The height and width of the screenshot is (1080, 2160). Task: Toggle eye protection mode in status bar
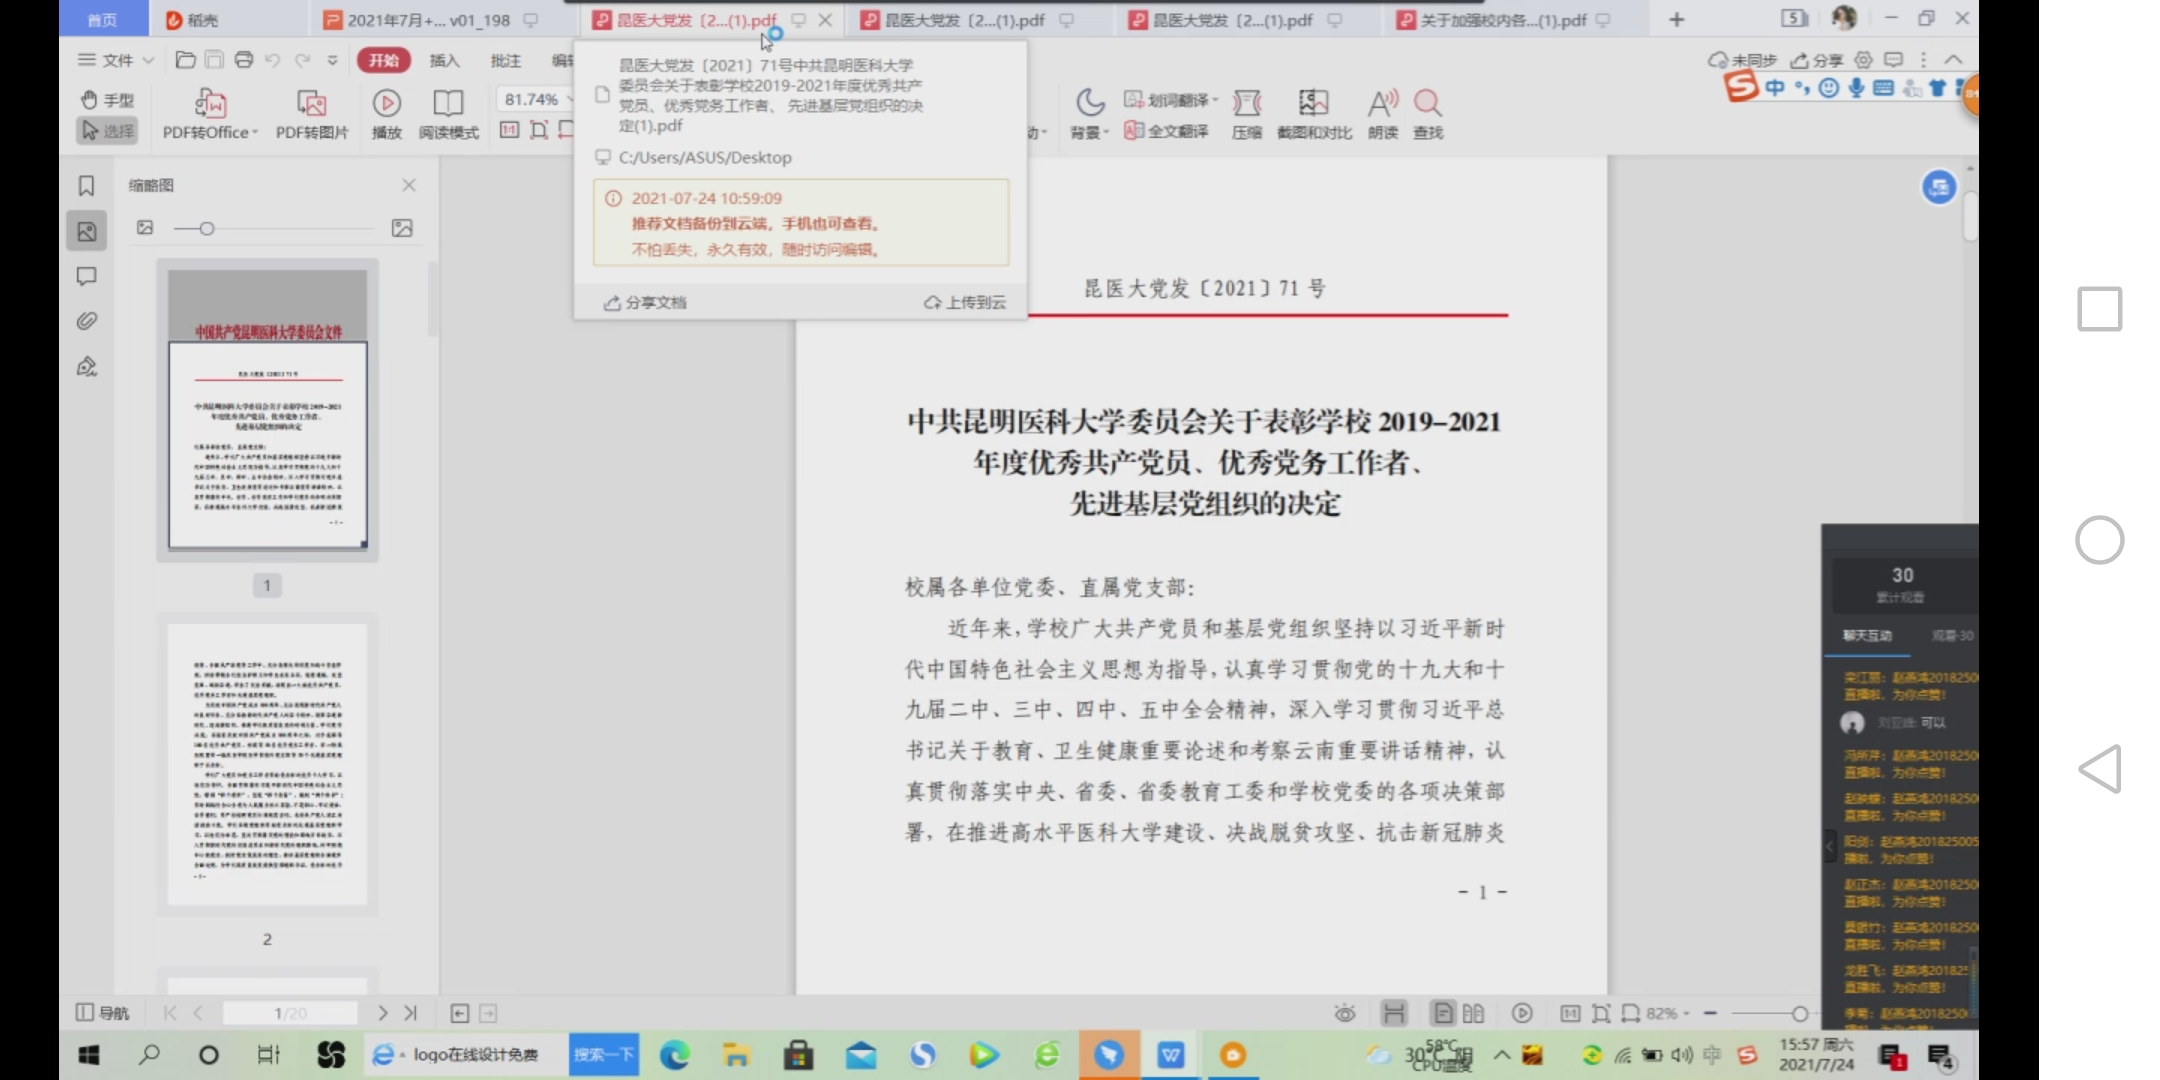pos(1344,1012)
